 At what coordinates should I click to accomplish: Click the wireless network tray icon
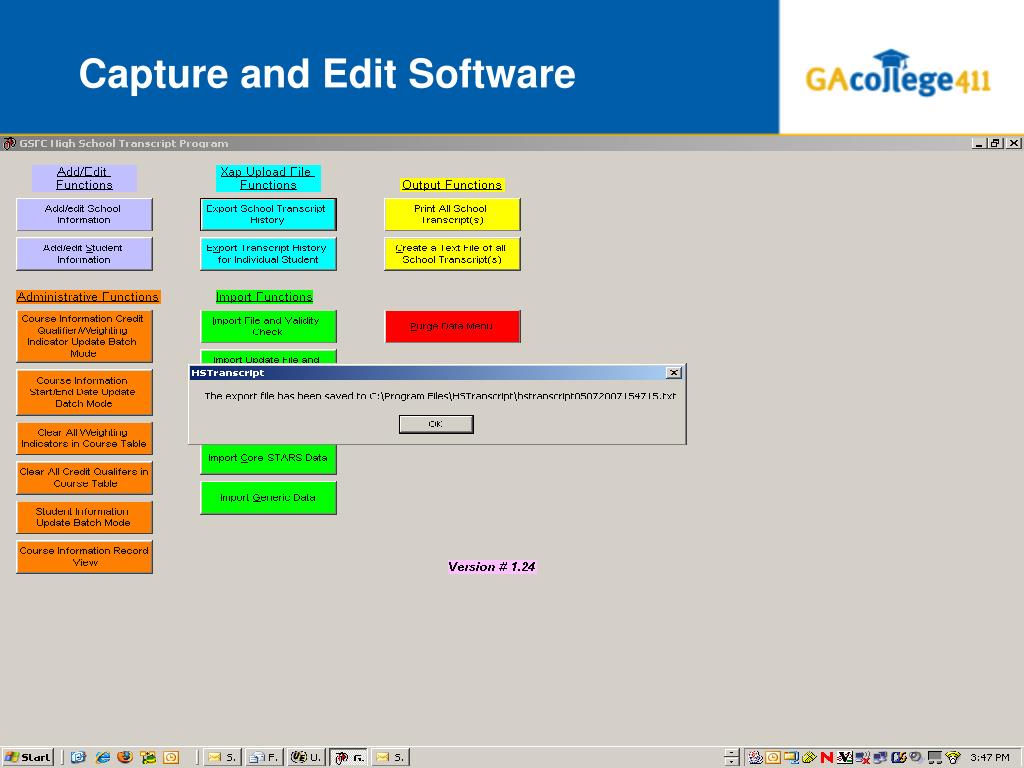click(953, 758)
